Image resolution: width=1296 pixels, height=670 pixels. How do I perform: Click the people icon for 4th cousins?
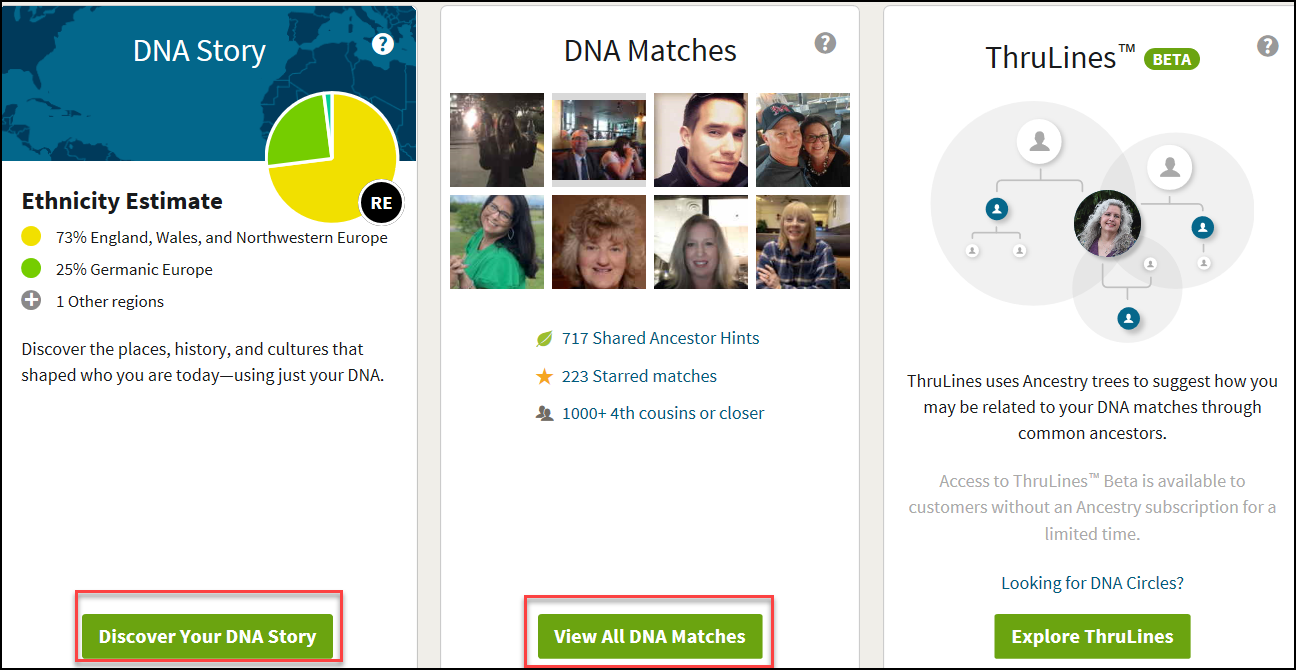coord(544,414)
